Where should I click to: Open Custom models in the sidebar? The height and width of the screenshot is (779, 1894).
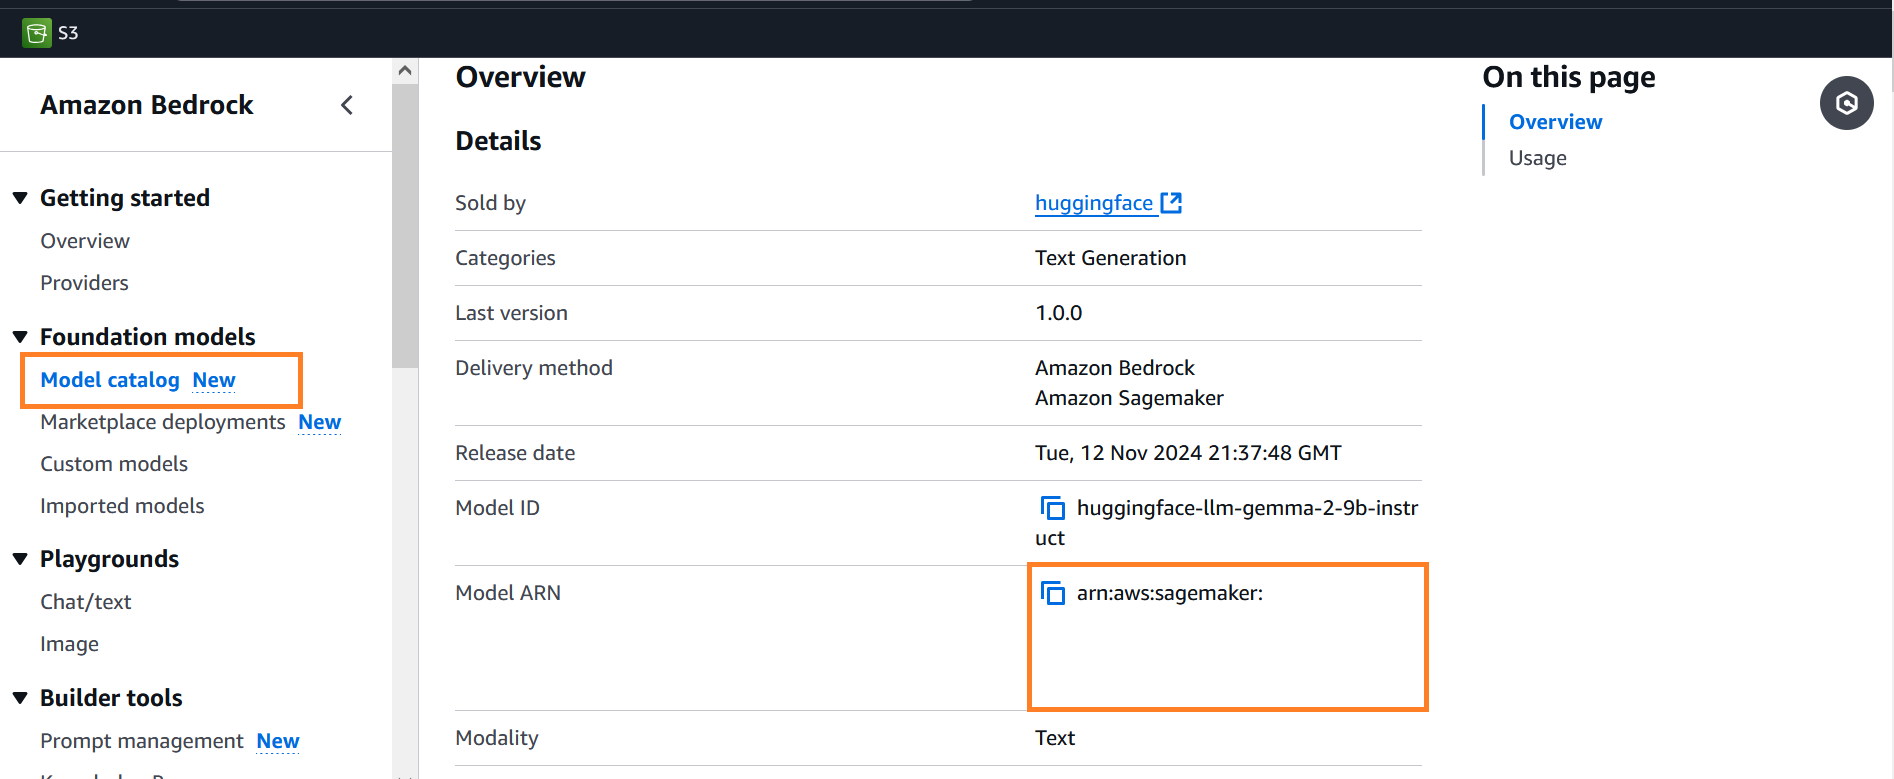click(114, 464)
